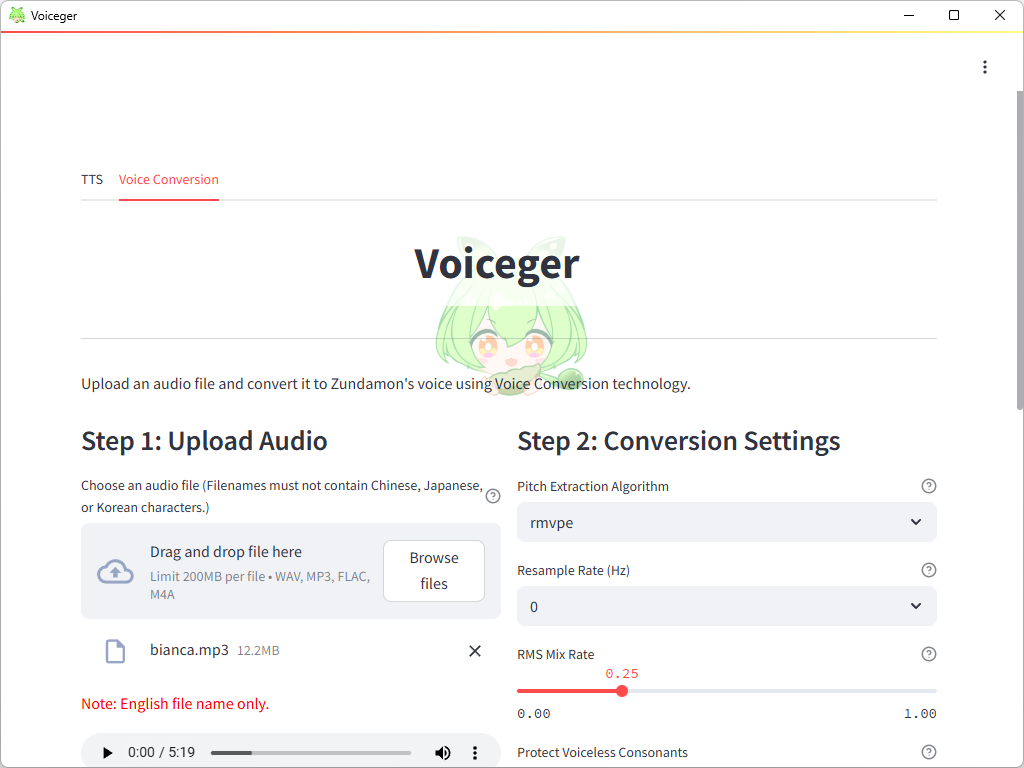The width and height of the screenshot is (1024, 768).
Task: Open the three-dot main menu
Action: tap(985, 67)
